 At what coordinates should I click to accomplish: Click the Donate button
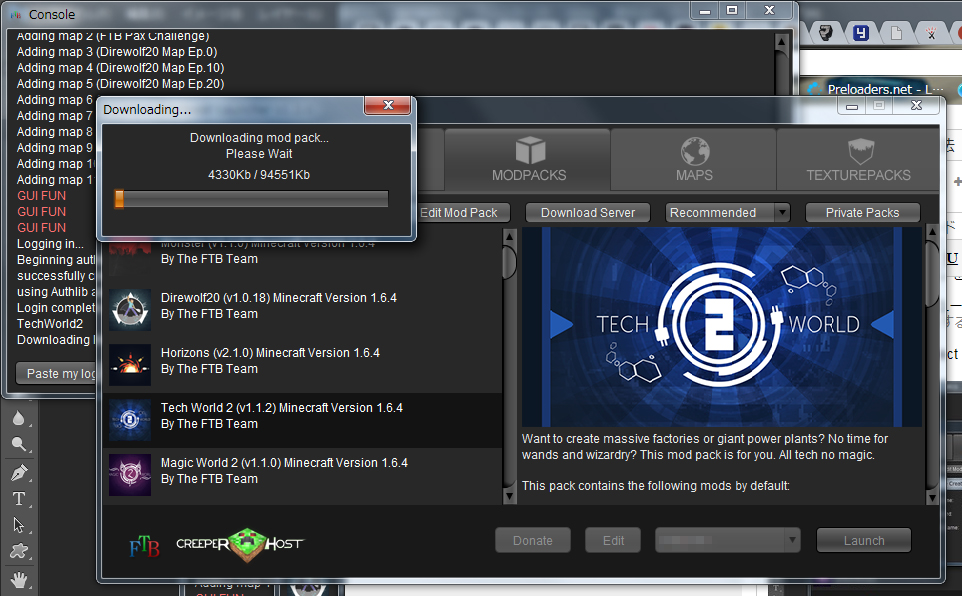[533, 541]
